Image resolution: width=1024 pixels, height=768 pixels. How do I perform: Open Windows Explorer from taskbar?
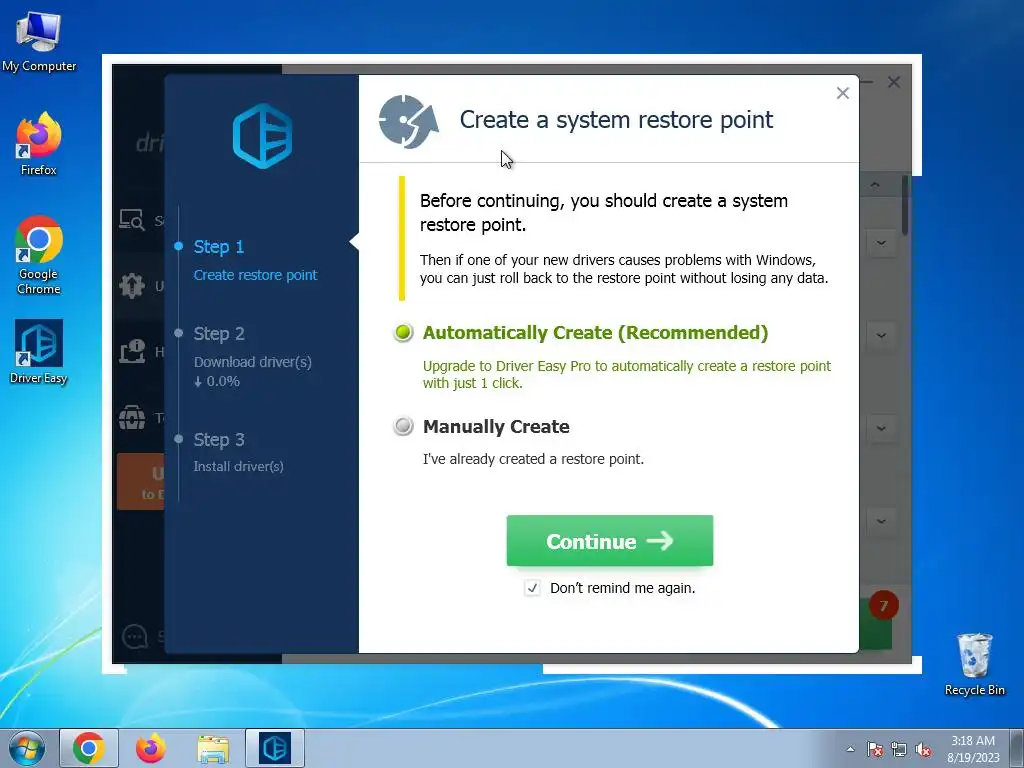(213, 748)
